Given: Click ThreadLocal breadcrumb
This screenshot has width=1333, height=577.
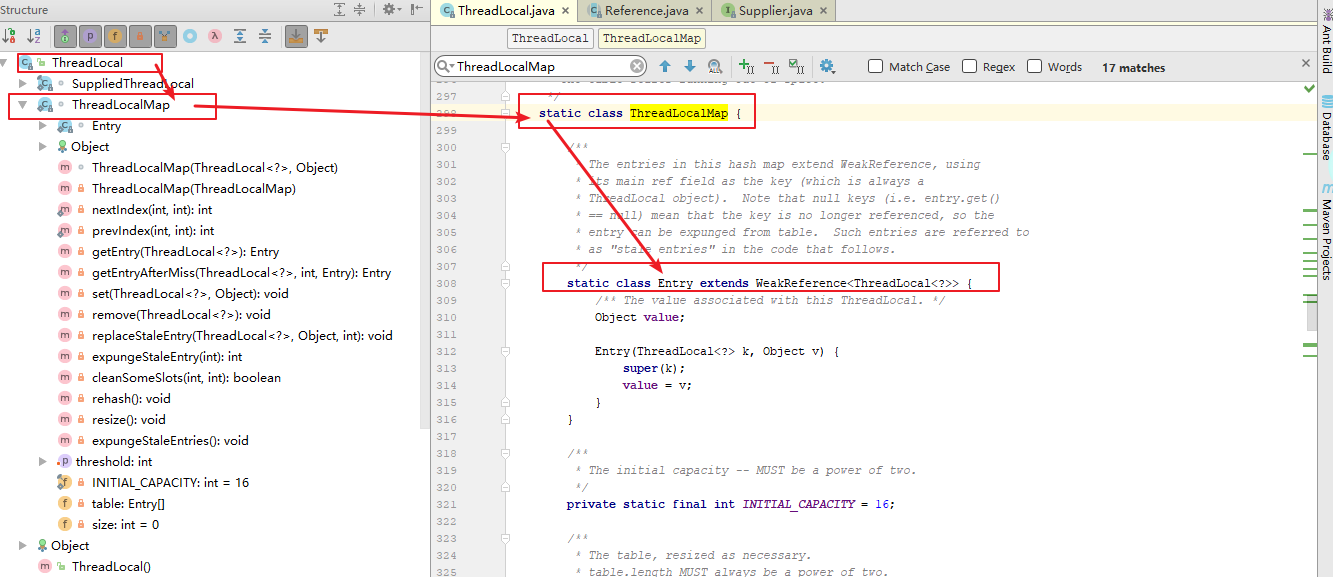Looking at the screenshot, I should click(550, 38).
